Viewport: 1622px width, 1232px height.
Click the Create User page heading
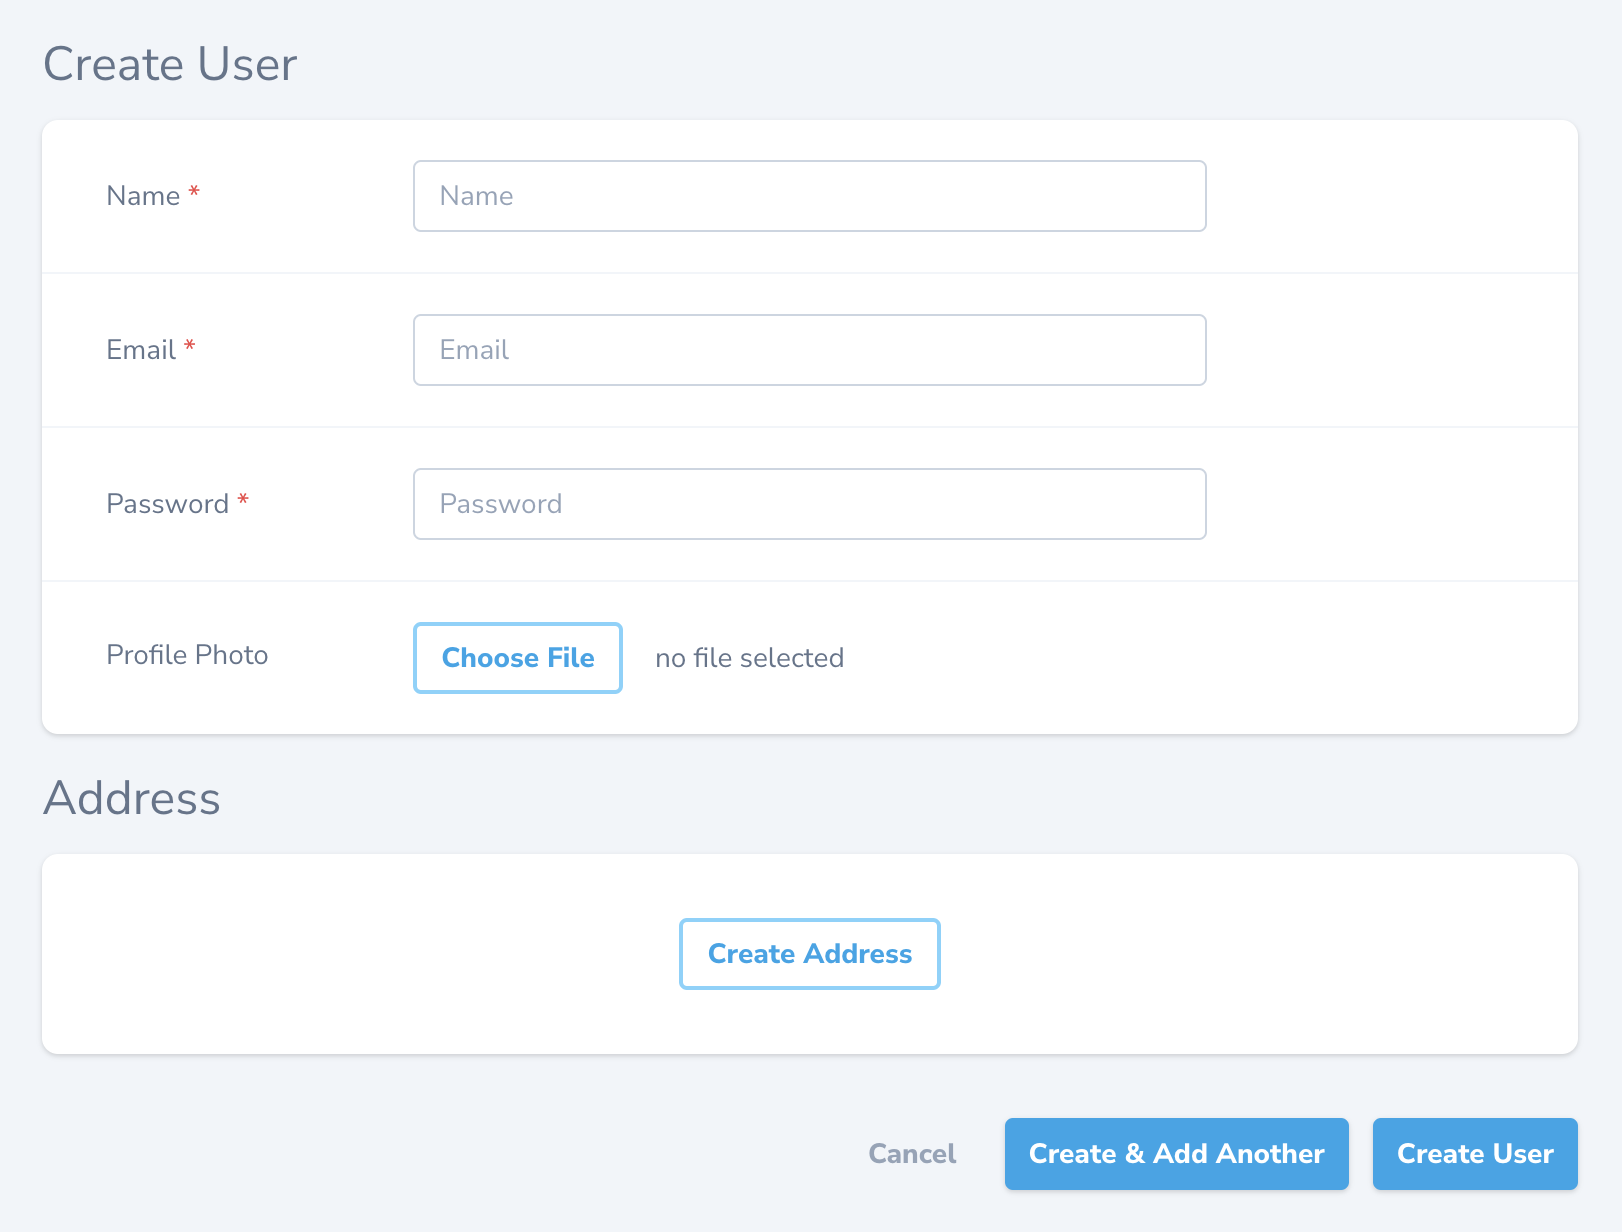(170, 64)
